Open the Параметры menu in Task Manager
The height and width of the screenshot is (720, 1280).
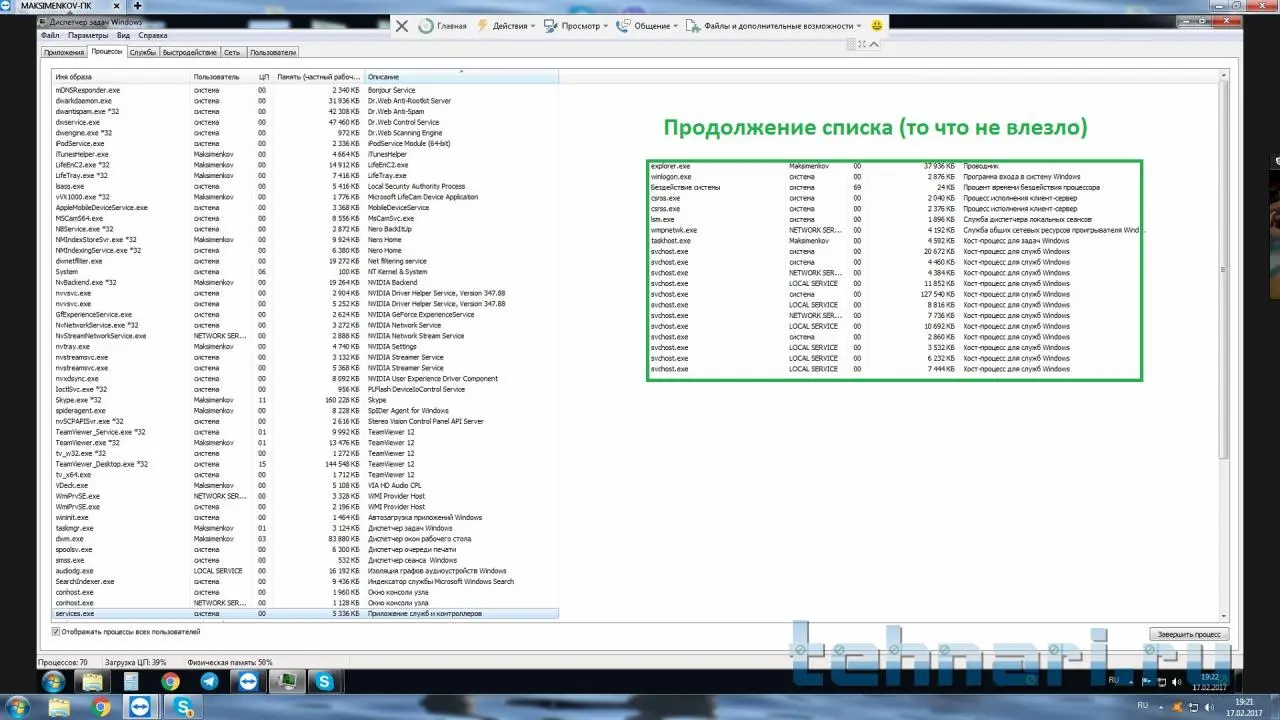88,36
